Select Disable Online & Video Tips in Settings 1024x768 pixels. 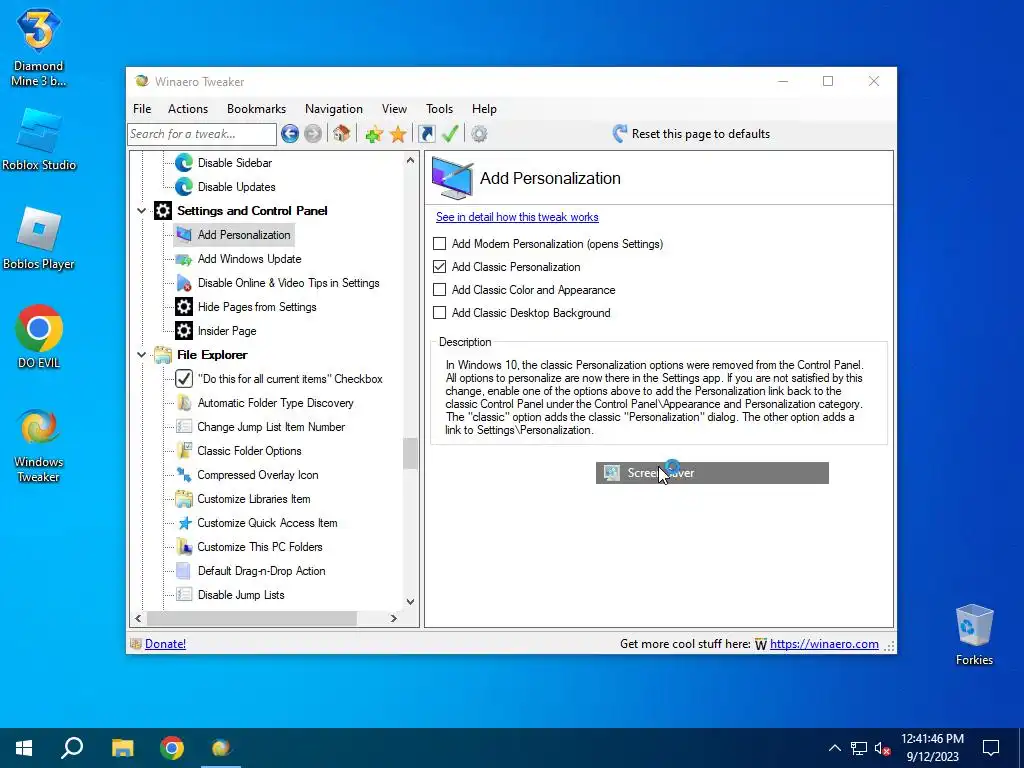click(x=289, y=283)
